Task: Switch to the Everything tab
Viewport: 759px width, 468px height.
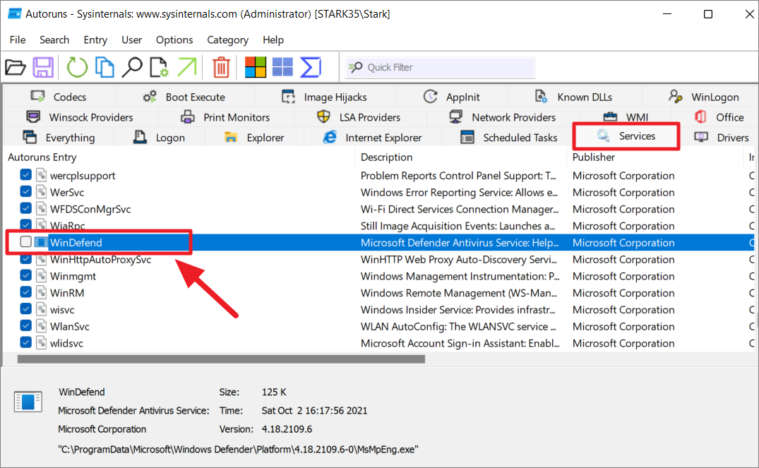Action: coord(59,137)
